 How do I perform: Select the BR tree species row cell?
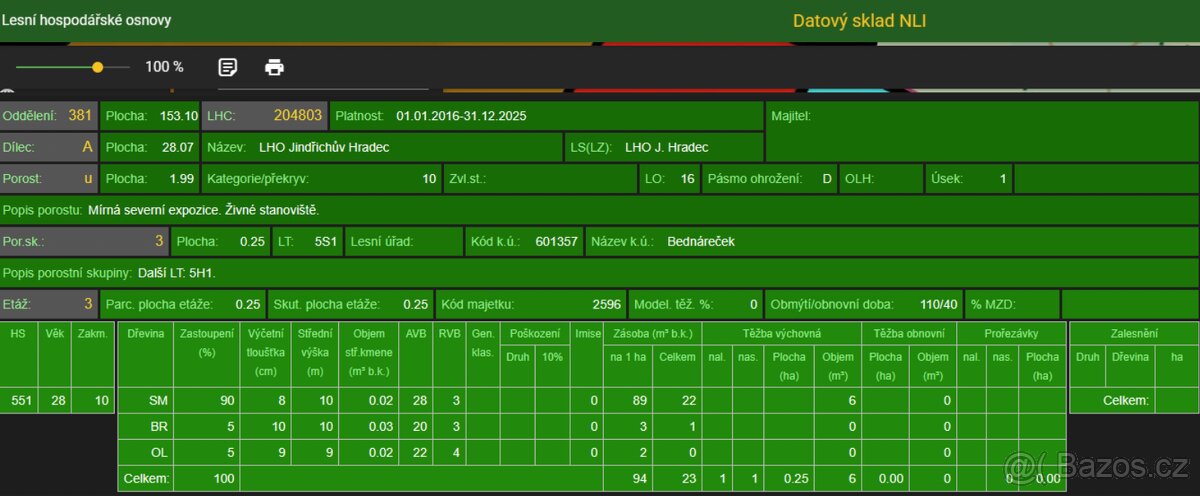coord(157,427)
